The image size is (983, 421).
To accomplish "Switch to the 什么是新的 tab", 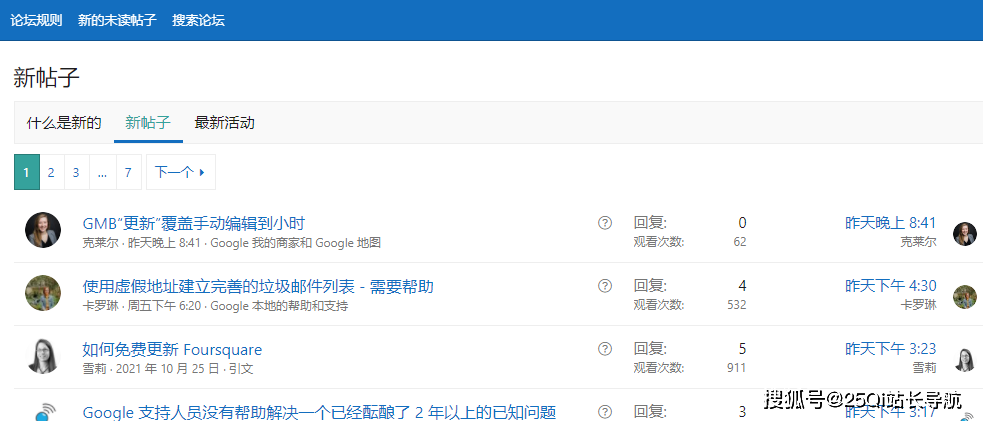I will pos(64,123).
